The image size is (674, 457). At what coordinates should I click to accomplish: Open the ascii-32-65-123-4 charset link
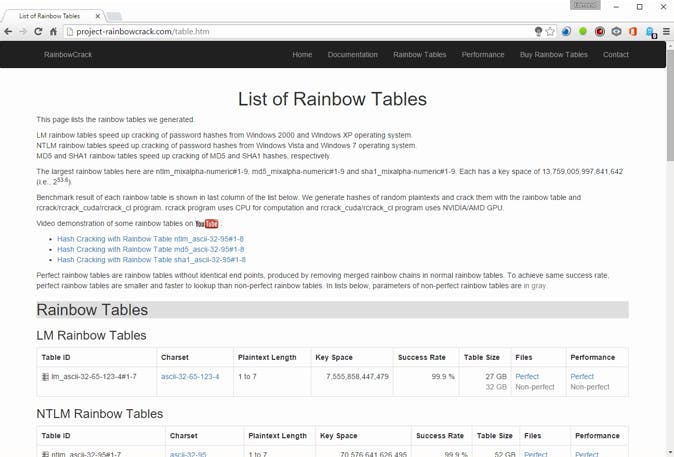190,377
